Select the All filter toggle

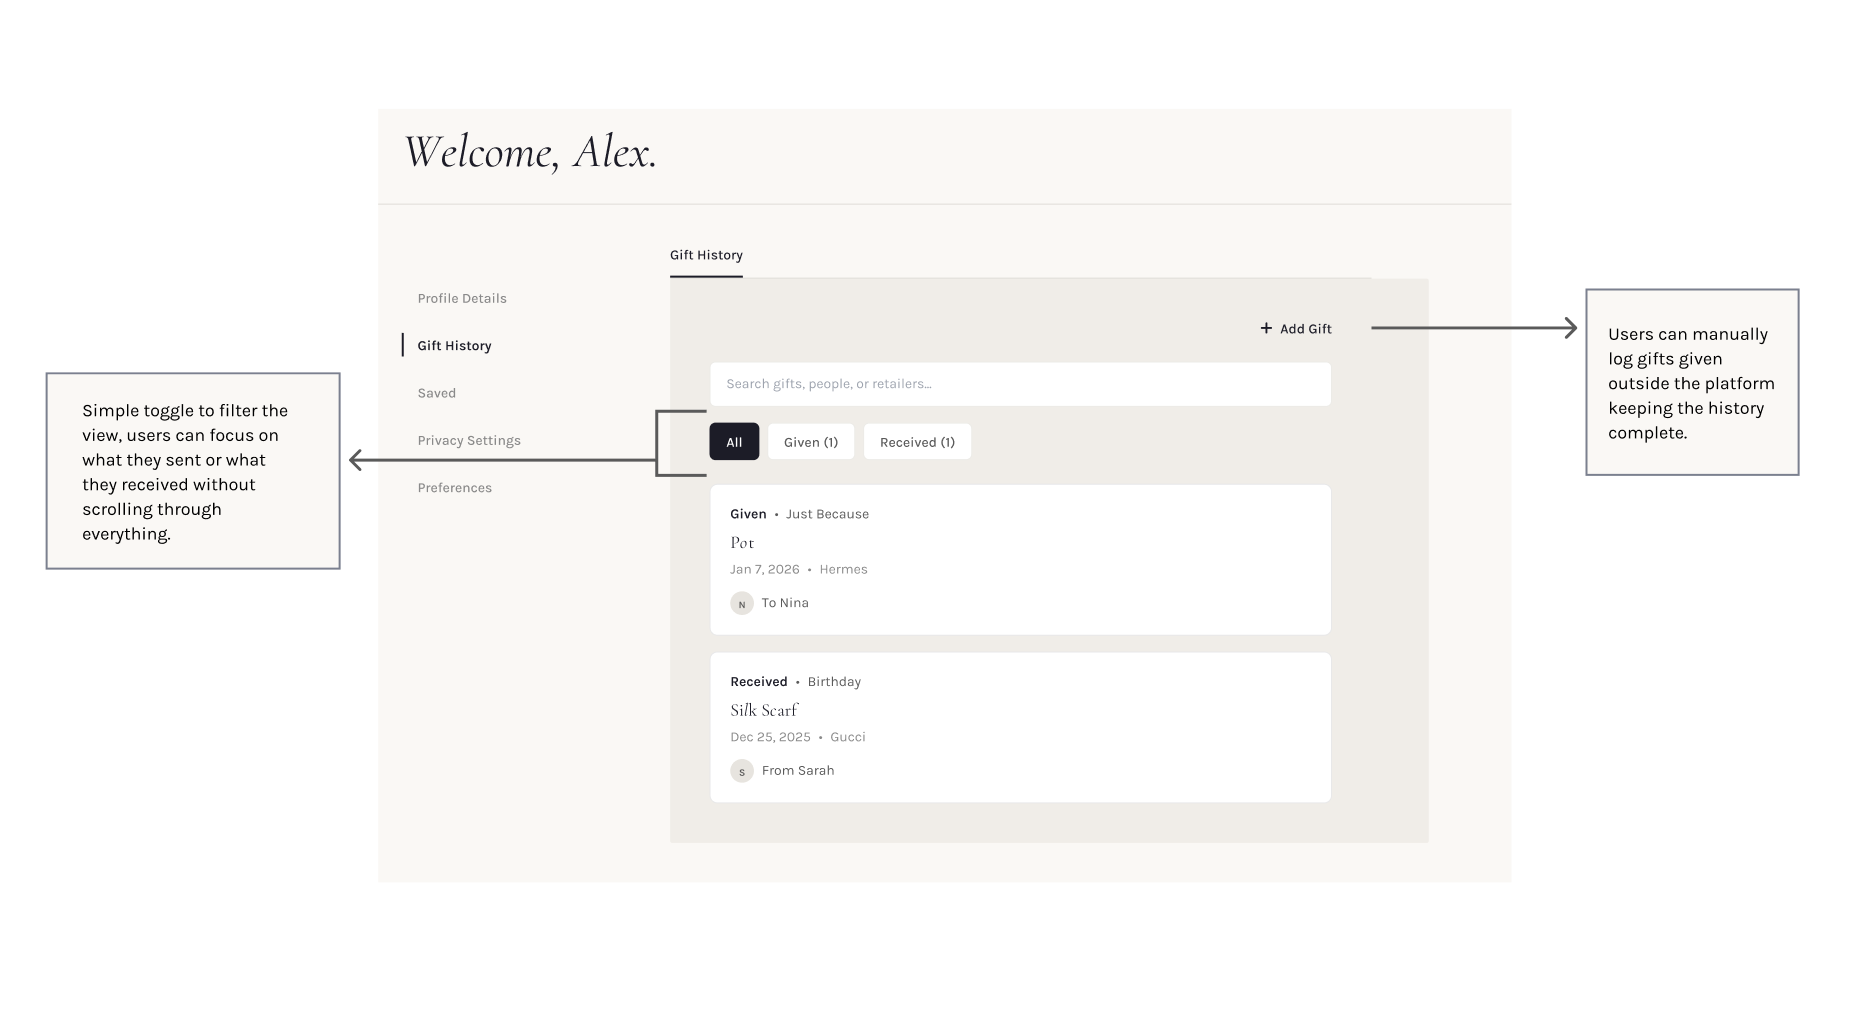(x=734, y=442)
